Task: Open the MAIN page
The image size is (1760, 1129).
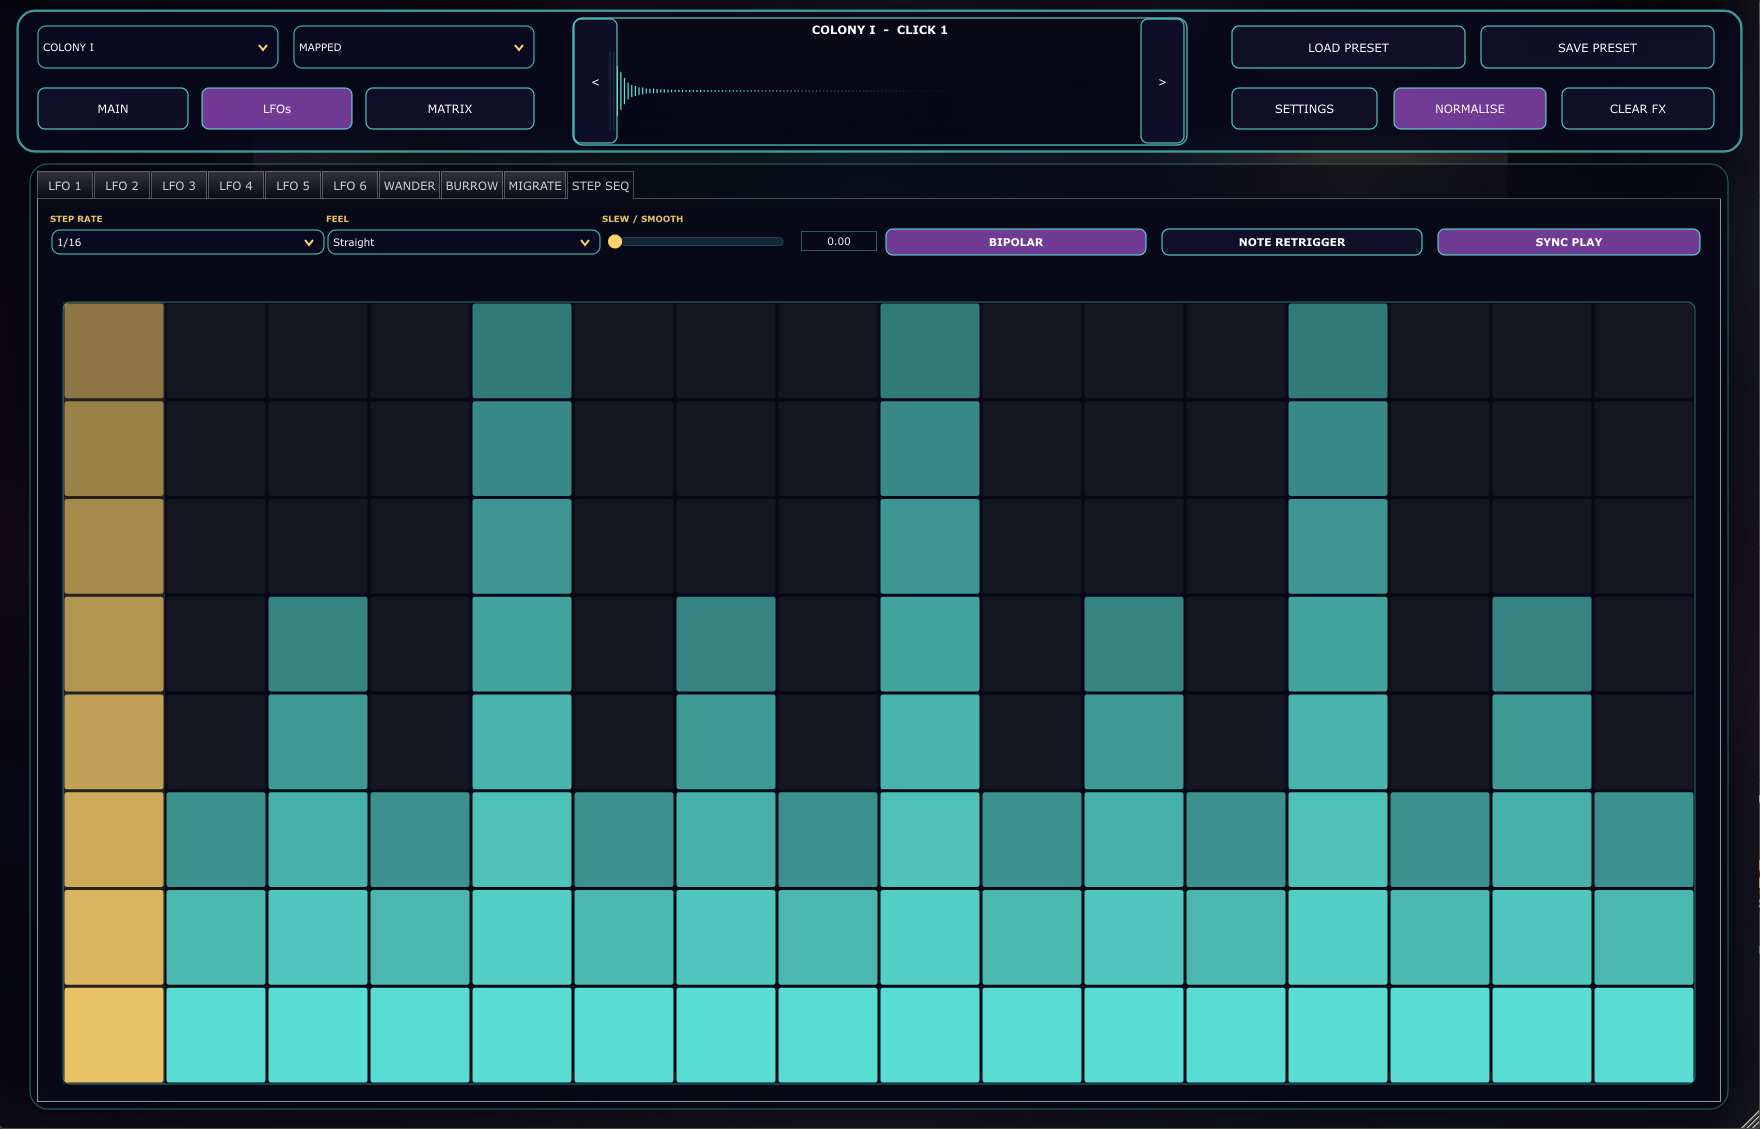Action: (x=113, y=109)
